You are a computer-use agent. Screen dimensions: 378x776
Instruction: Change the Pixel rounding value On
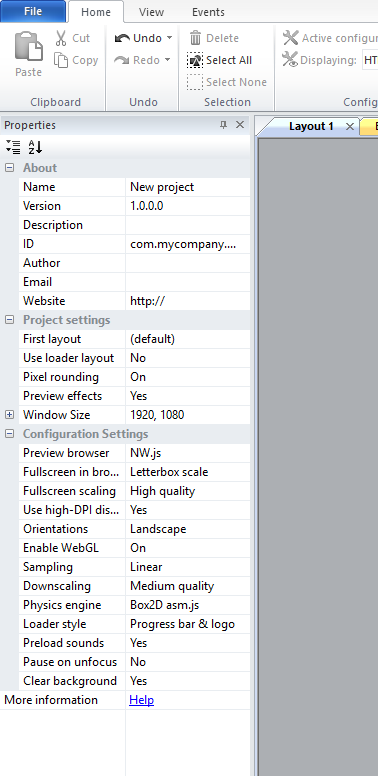(x=188, y=377)
